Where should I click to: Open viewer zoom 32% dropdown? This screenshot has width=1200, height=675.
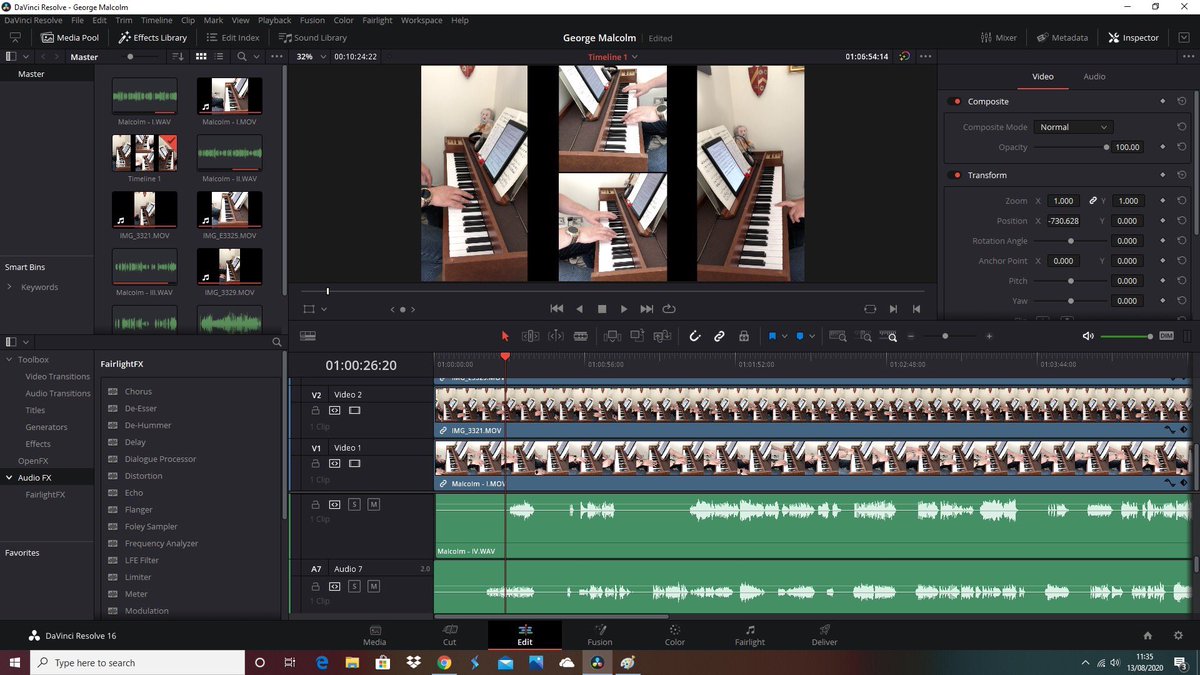[311, 56]
